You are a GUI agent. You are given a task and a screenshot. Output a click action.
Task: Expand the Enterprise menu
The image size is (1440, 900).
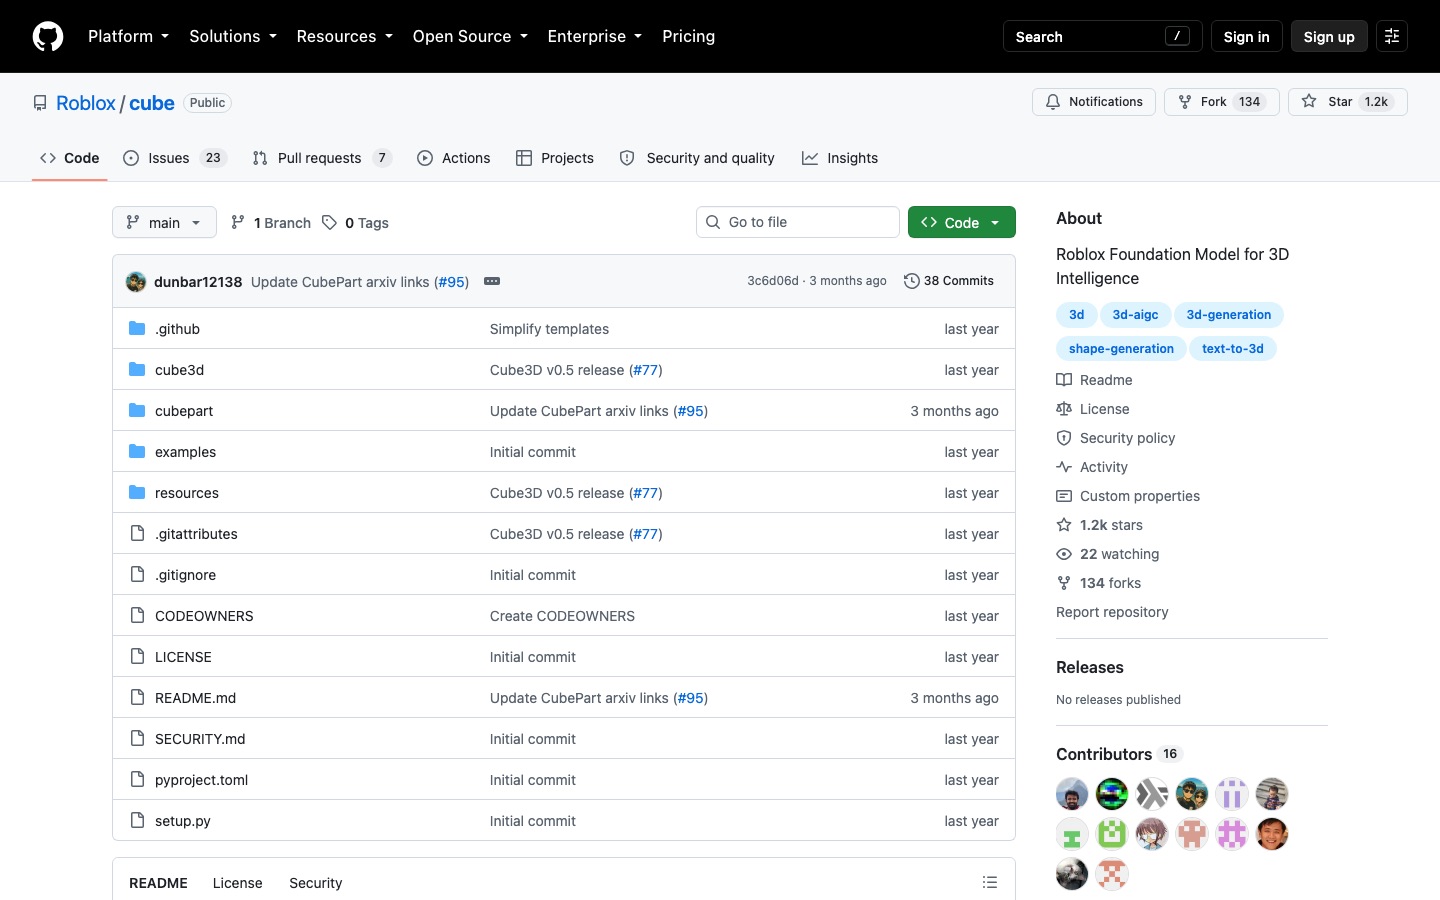click(594, 36)
